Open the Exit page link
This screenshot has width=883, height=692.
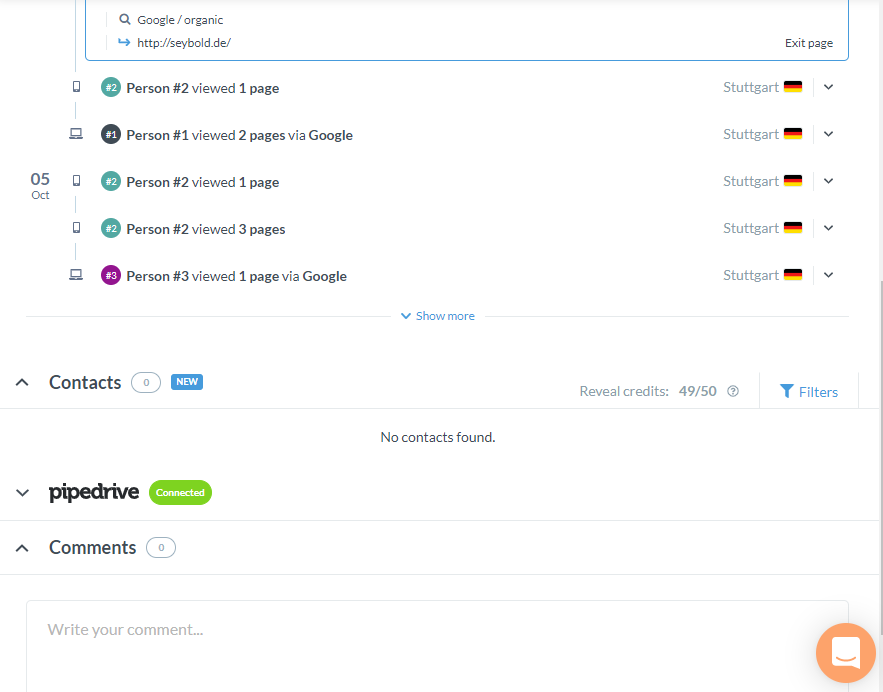808,42
